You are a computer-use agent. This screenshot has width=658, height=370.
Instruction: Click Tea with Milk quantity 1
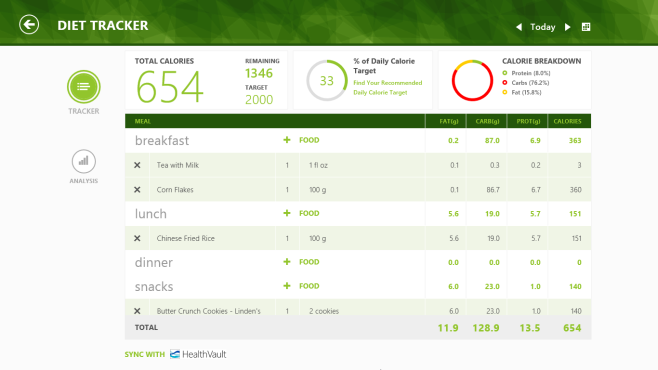click(287, 165)
